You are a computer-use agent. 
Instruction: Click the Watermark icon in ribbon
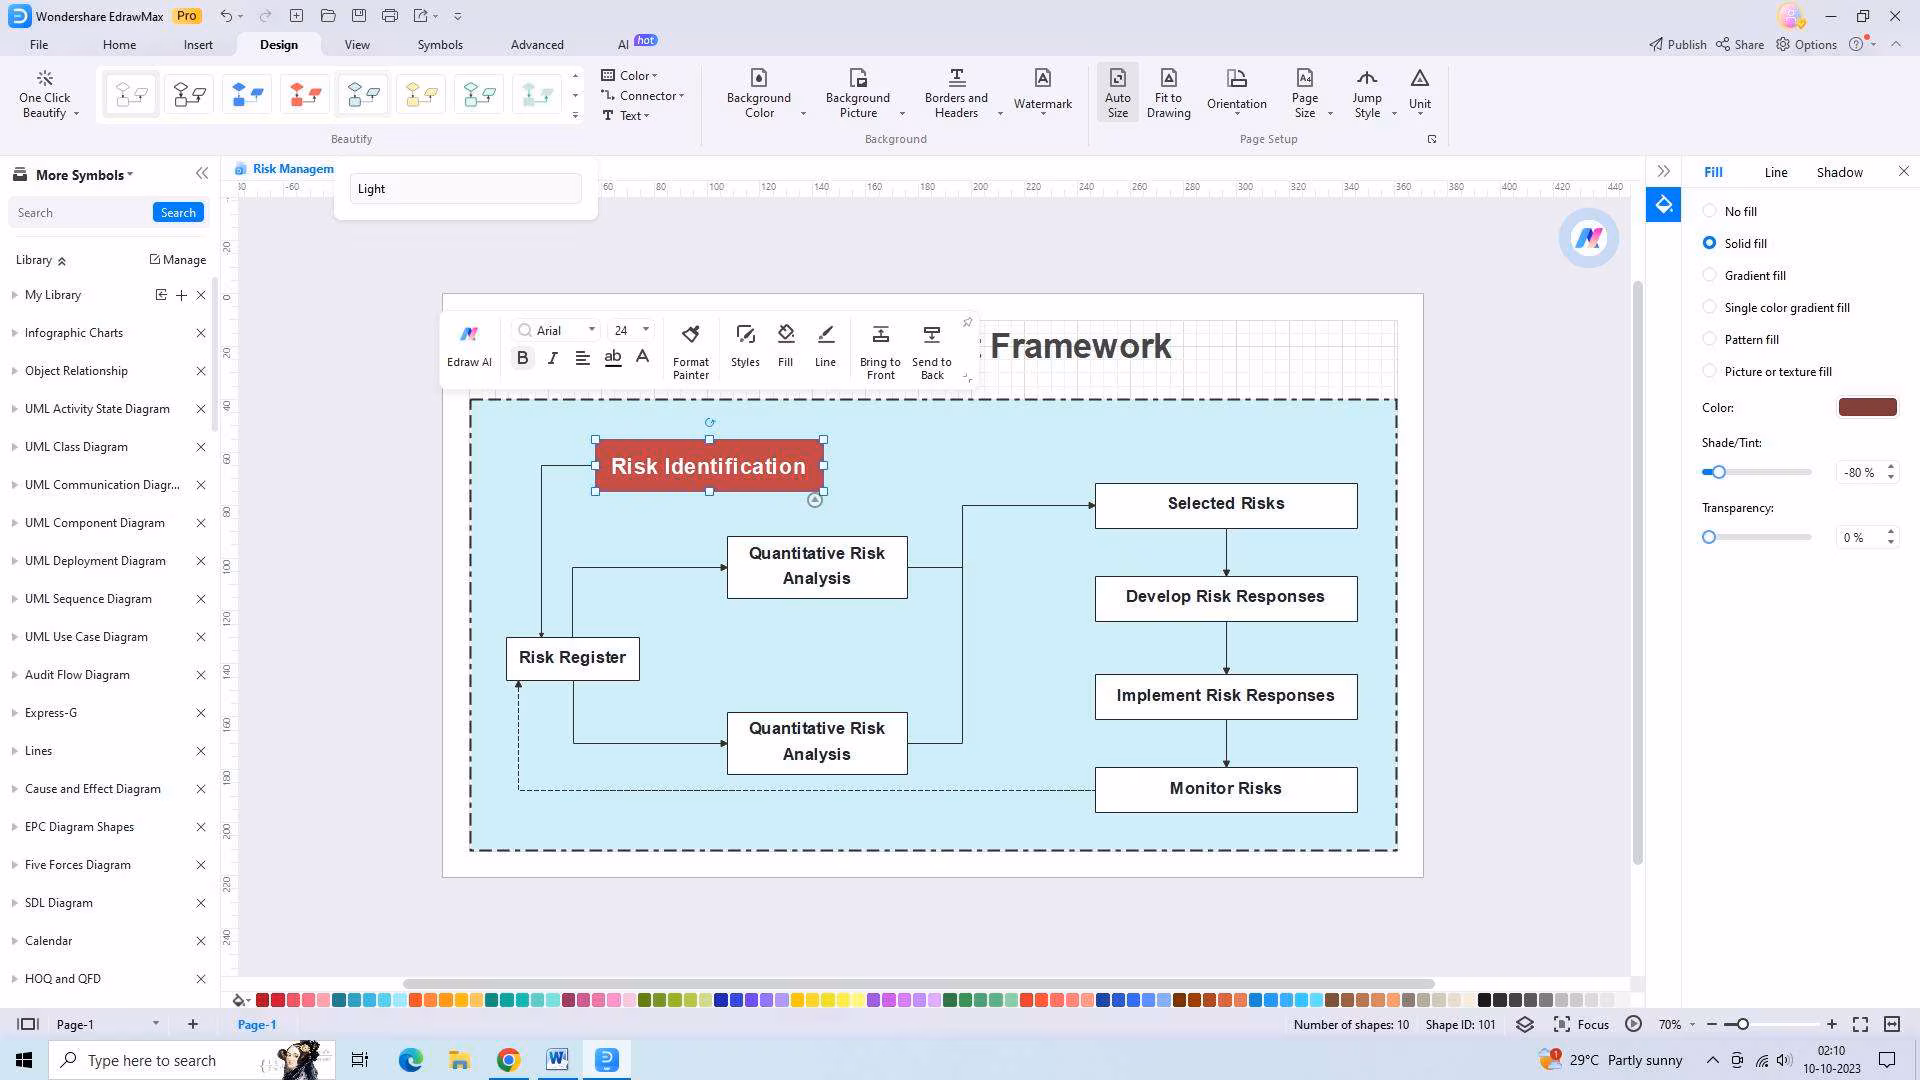click(x=1042, y=79)
